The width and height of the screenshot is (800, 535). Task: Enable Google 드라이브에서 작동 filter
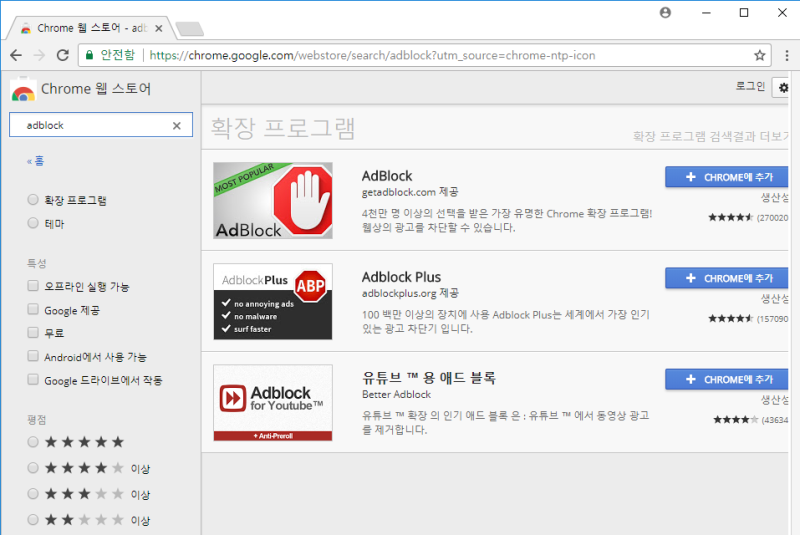coord(33,379)
